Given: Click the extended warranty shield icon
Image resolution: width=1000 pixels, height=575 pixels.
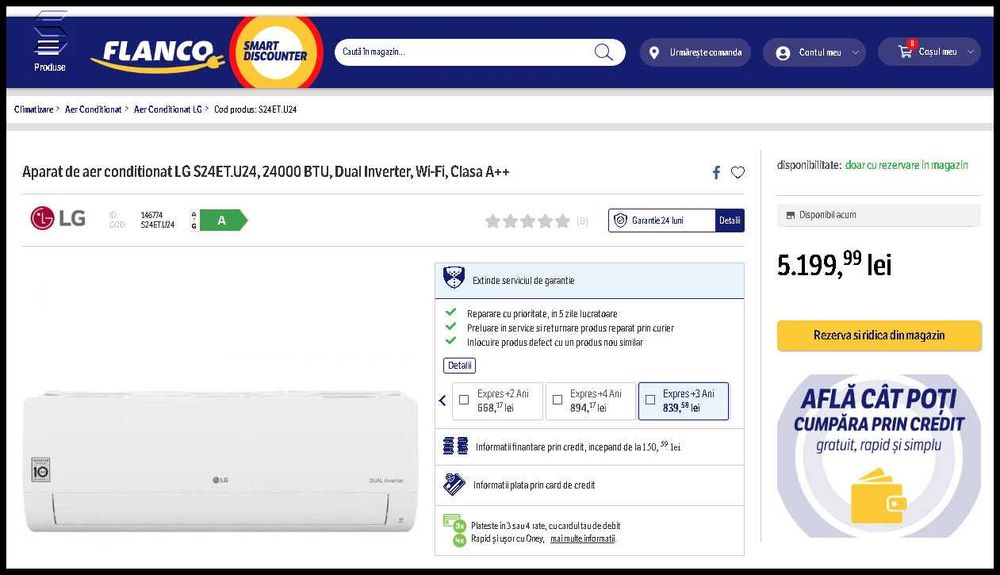Looking at the screenshot, I should [454, 279].
